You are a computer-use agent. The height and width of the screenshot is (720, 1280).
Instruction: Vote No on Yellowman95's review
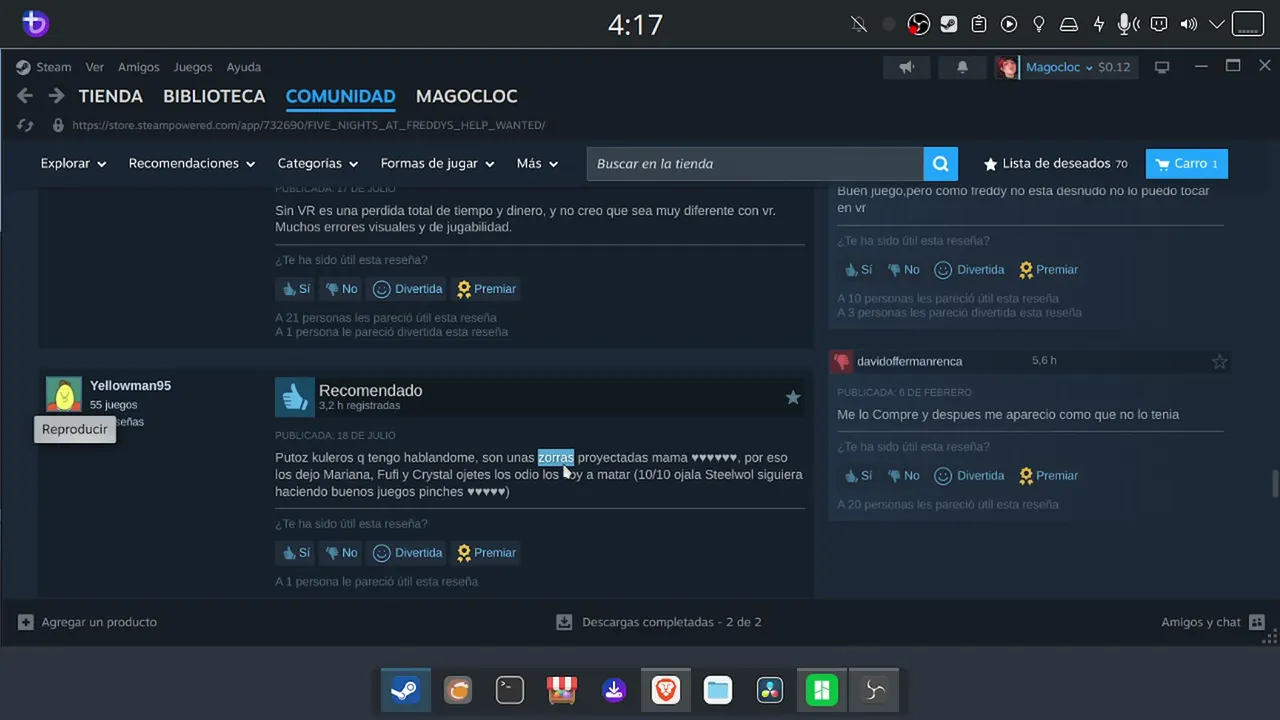pyautogui.click(x=341, y=553)
